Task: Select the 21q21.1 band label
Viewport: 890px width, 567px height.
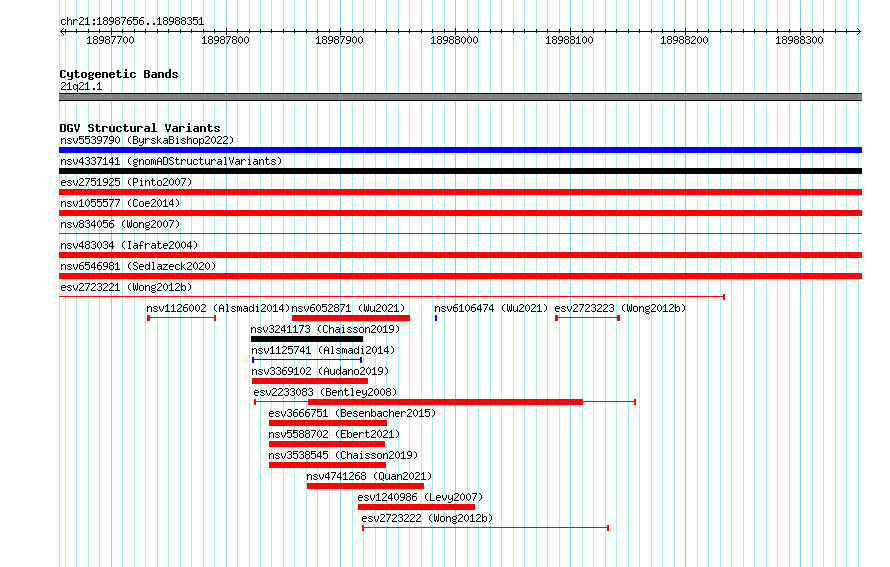Action: [x=81, y=86]
